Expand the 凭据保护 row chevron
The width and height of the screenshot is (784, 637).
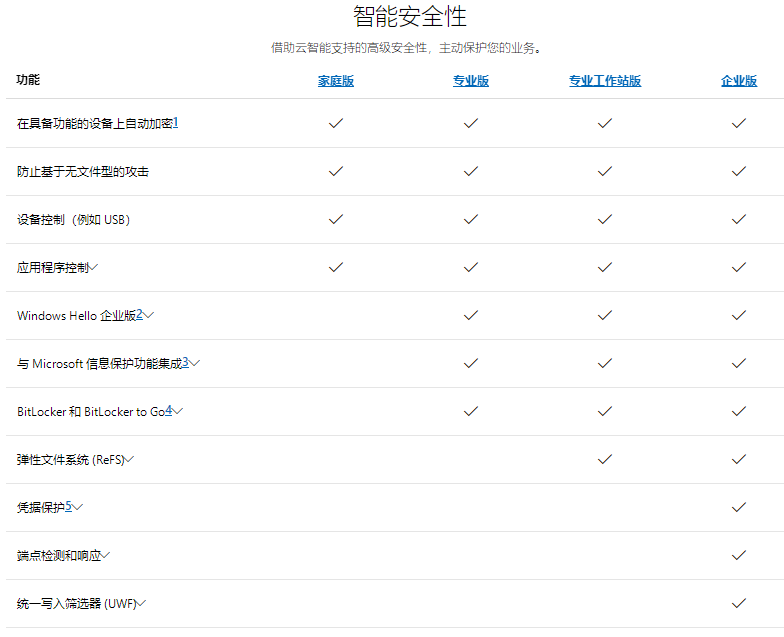[78, 507]
